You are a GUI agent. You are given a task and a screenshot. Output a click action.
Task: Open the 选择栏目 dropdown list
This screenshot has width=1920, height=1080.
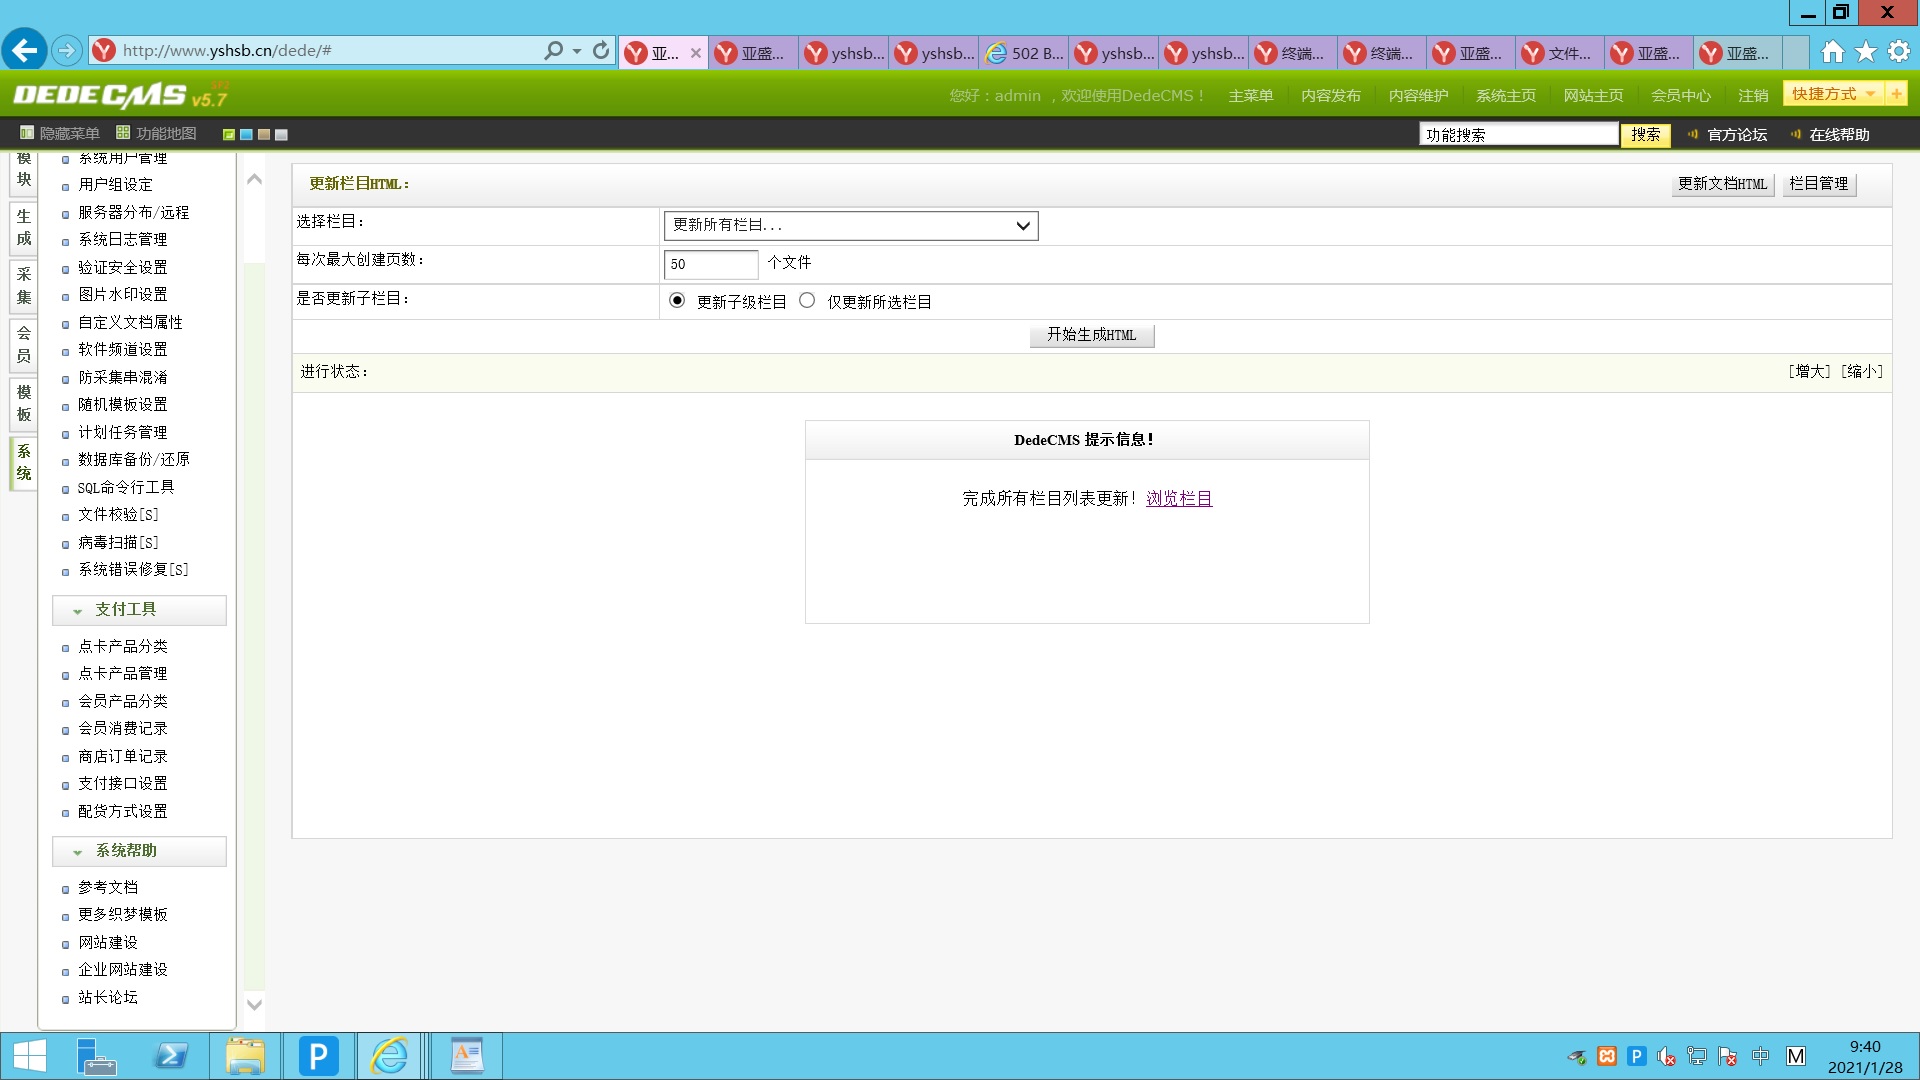click(850, 226)
